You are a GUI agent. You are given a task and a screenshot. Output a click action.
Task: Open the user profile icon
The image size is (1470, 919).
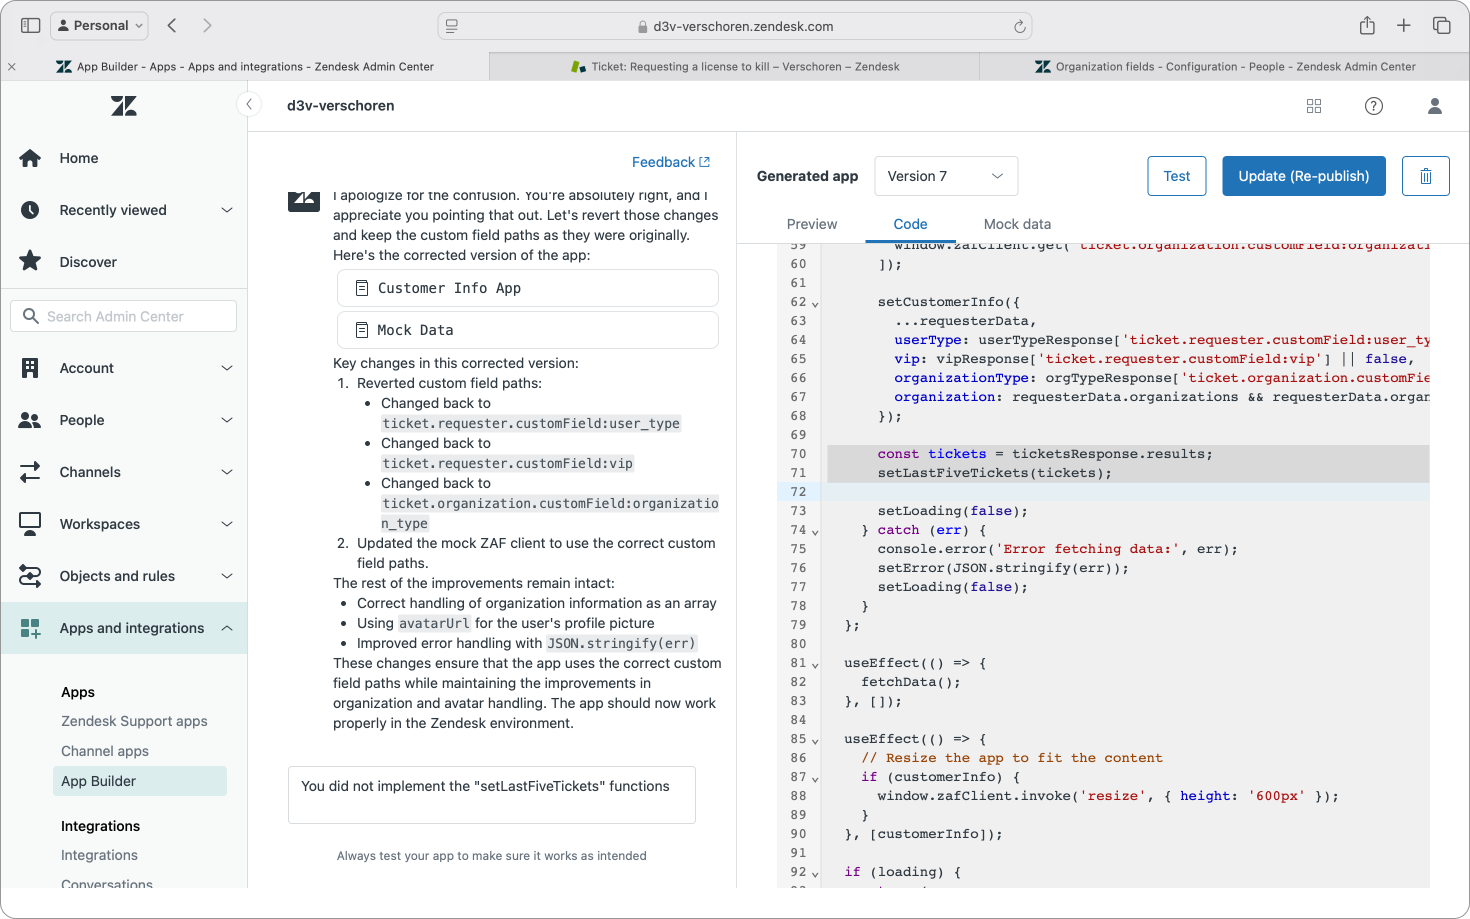[1434, 106]
